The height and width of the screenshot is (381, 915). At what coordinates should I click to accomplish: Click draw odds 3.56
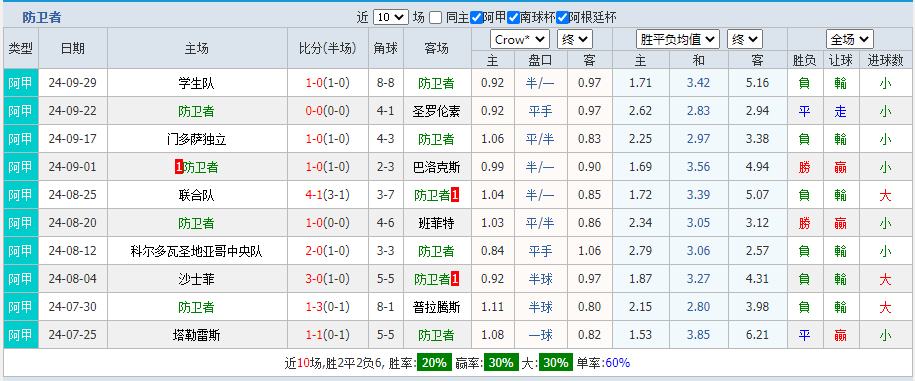point(699,167)
